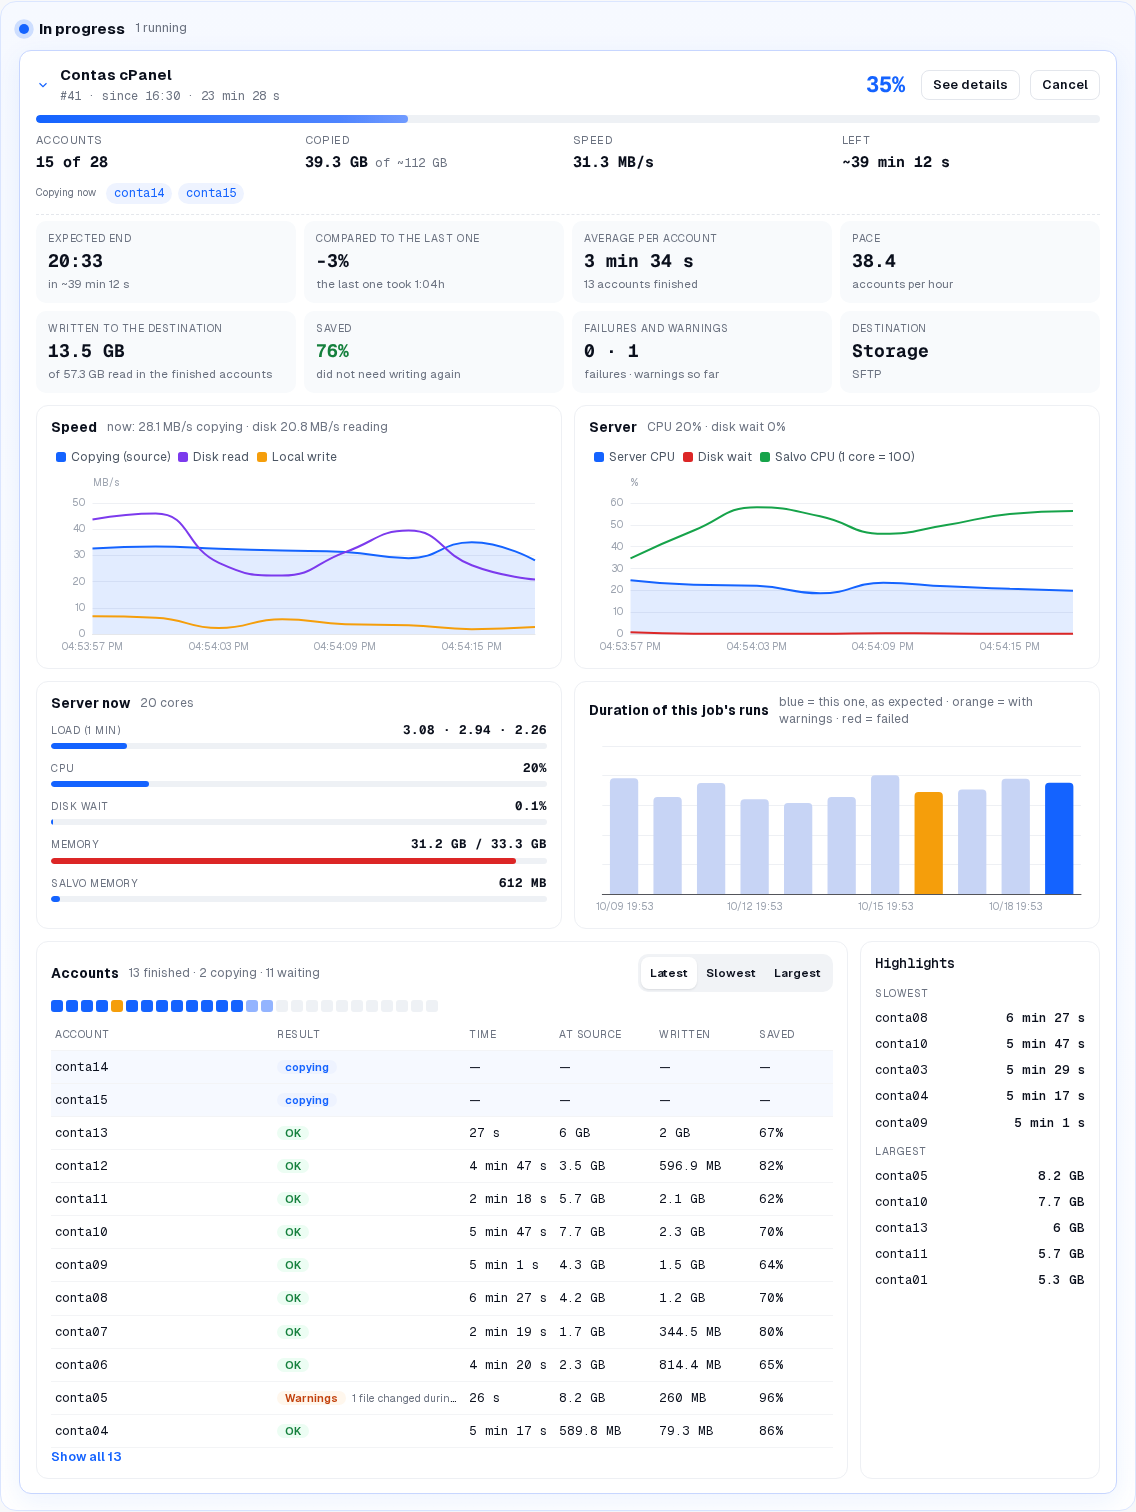This screenshot has width=1136, height=1512.
Task: Click the 31.3 MB/s speed value
Action: pyautogui.click(x=613, y=162)
